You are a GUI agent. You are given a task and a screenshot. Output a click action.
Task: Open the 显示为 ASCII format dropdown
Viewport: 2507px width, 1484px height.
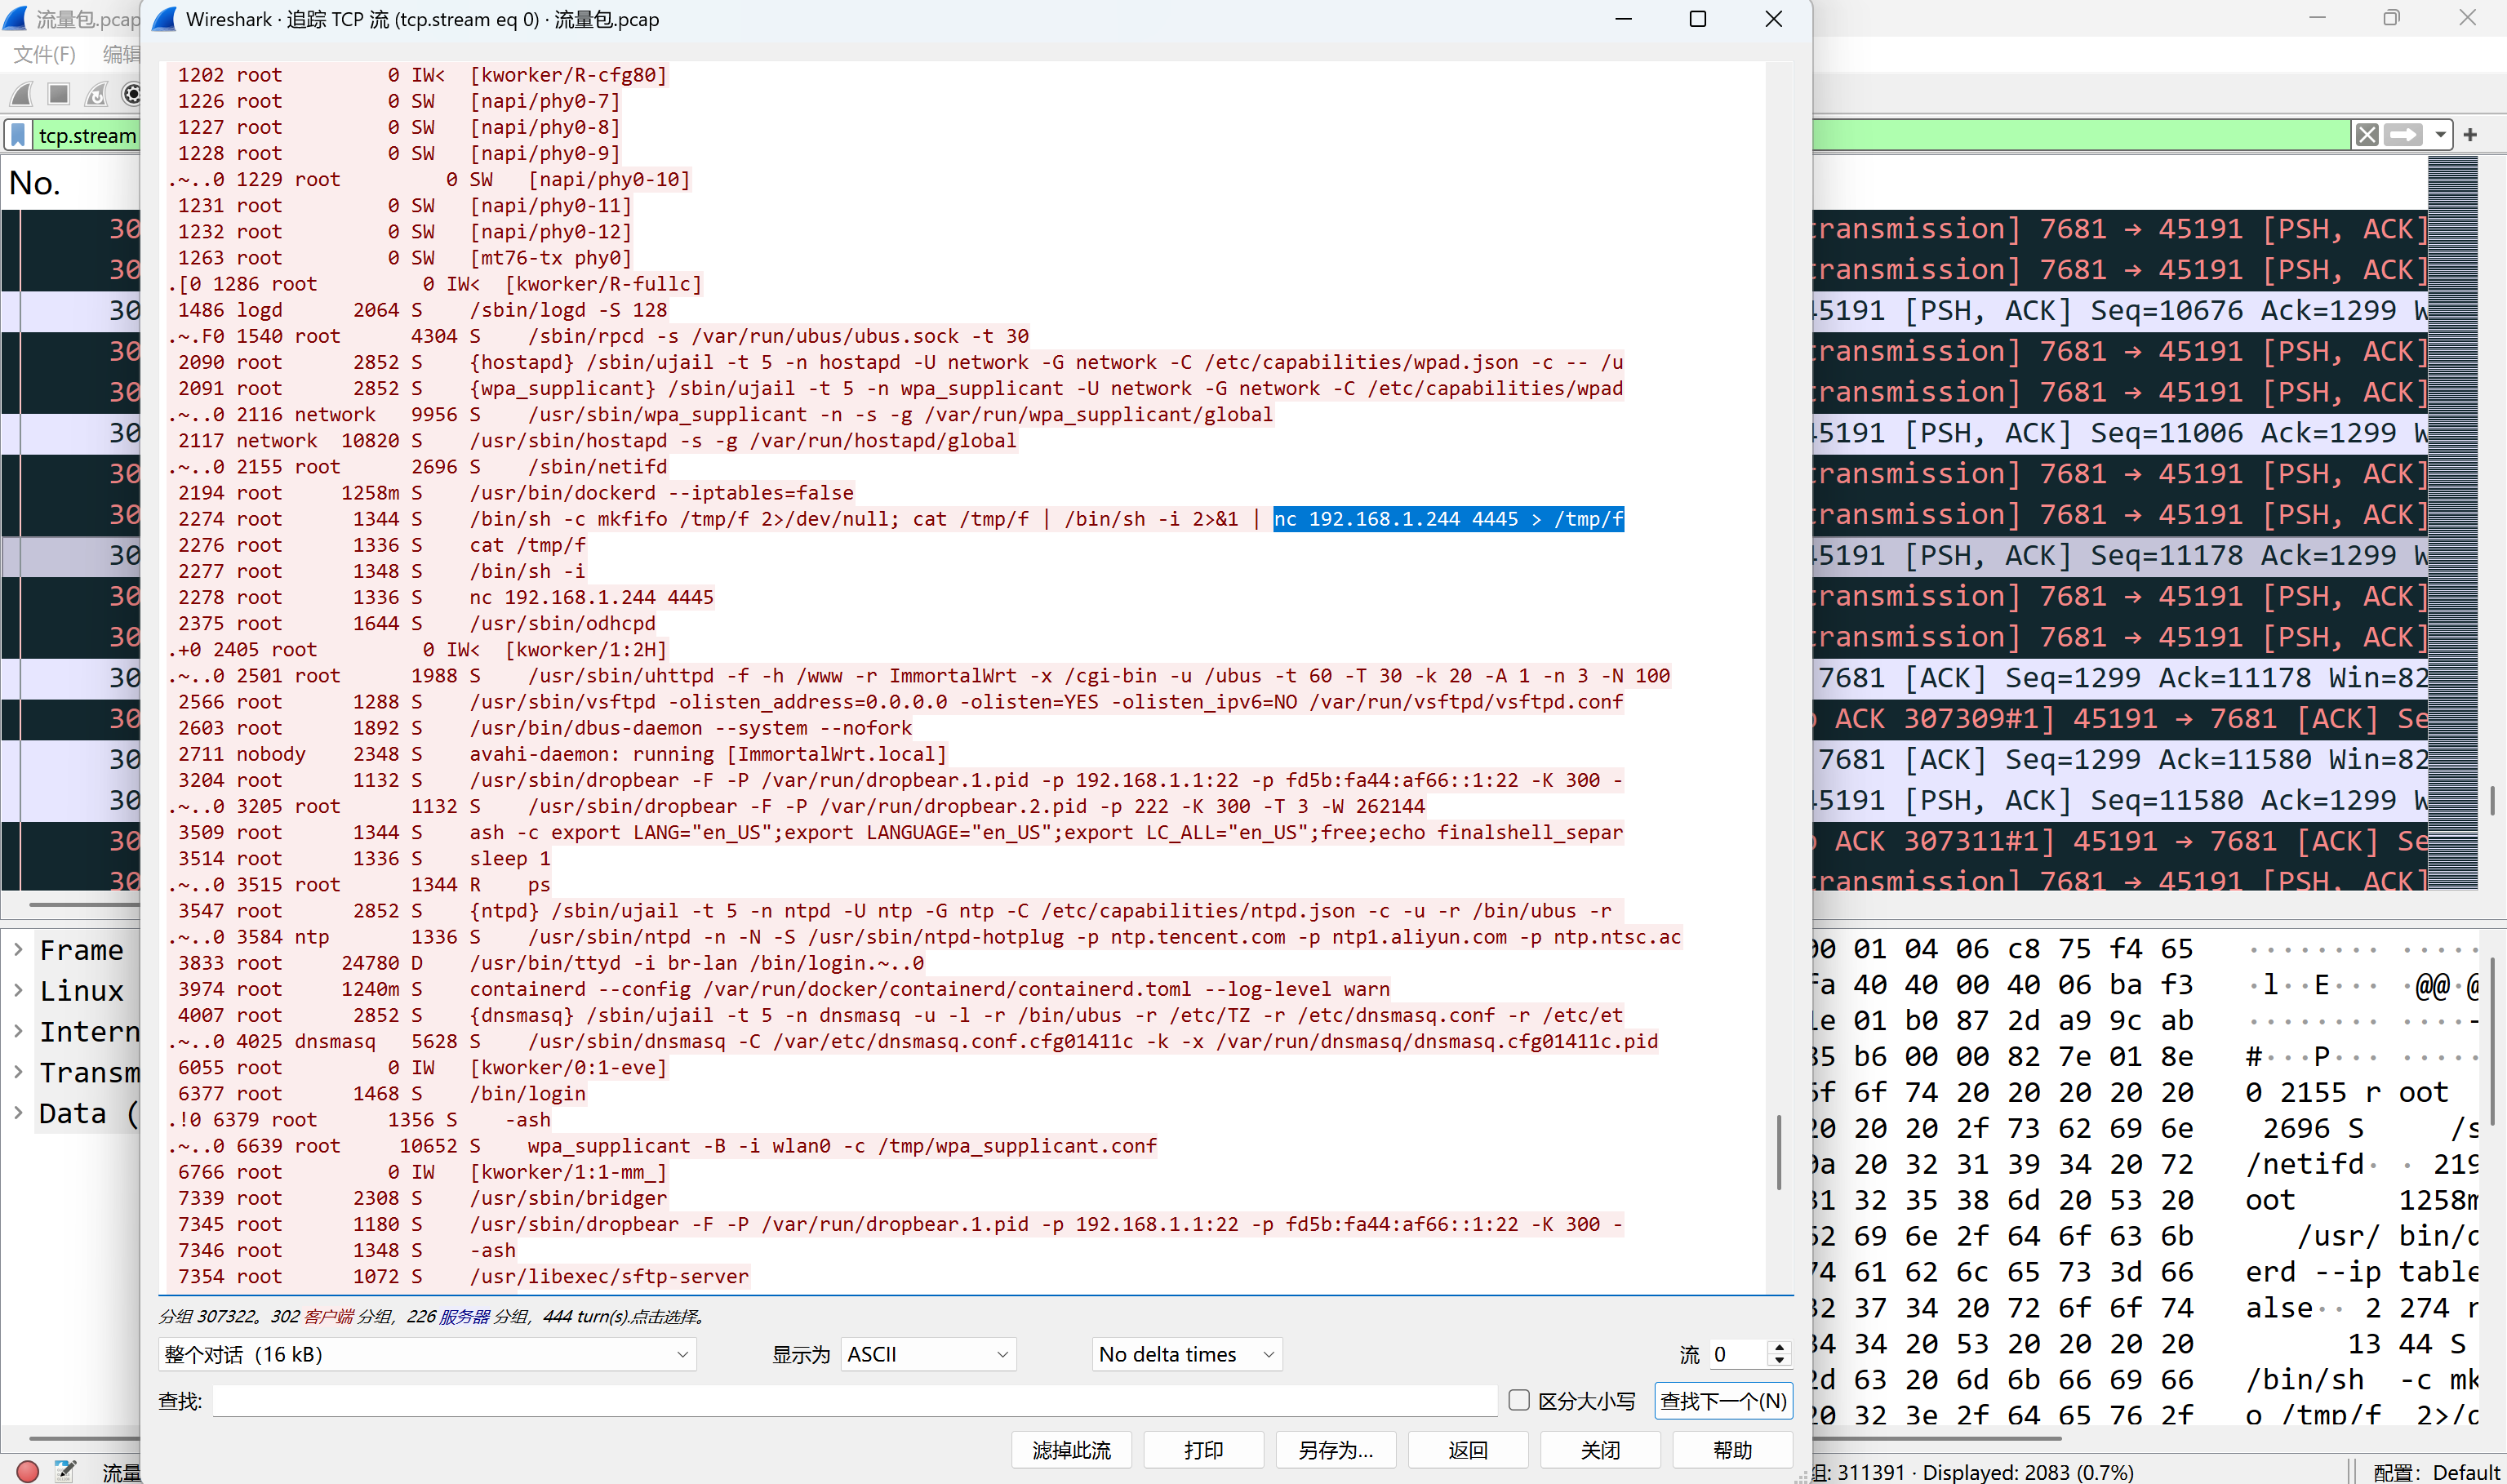pyautogui.click(x=928, y=1354)
